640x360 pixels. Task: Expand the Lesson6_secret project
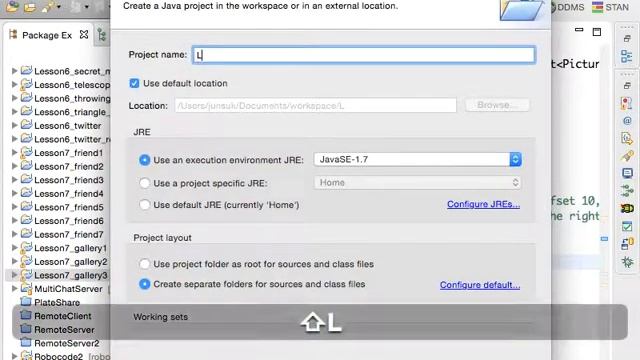pyautogui.click(x=14, y=71)
